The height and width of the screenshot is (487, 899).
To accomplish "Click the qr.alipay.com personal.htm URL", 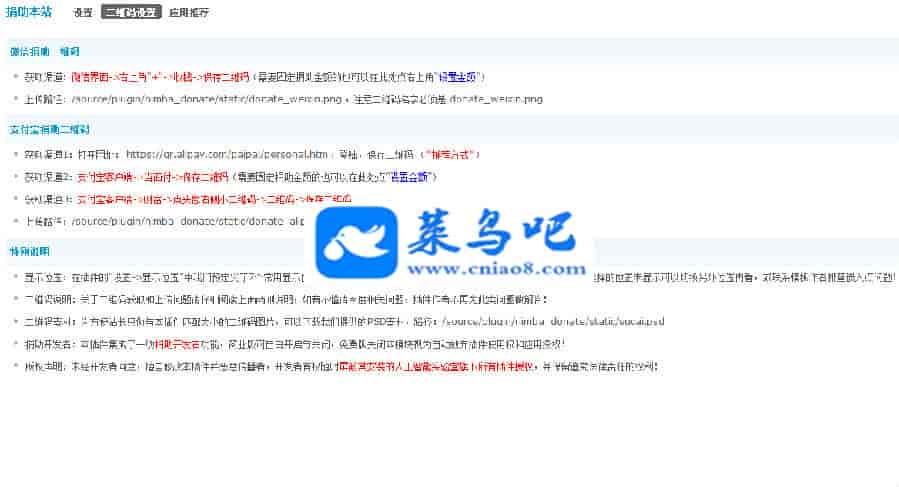I will point(226,154).
